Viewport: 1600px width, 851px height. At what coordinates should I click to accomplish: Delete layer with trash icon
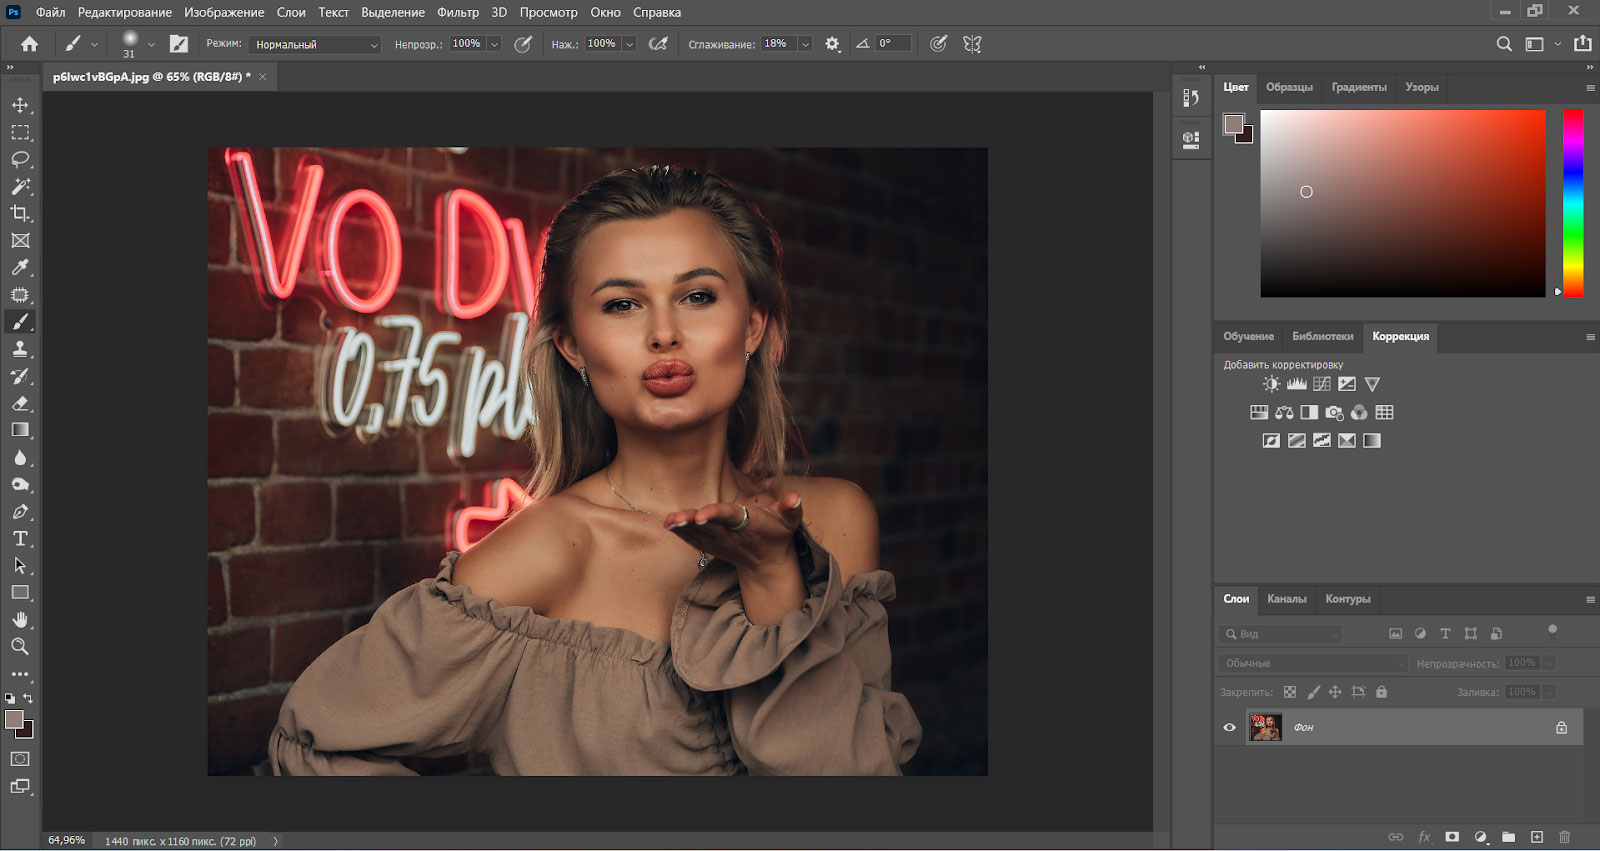tap(1565, 837)
